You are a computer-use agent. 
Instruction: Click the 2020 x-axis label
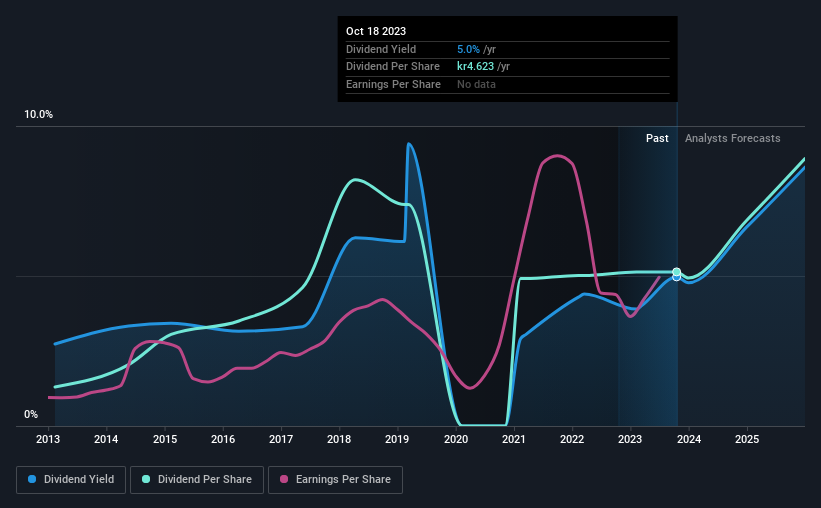pos(456,439)
